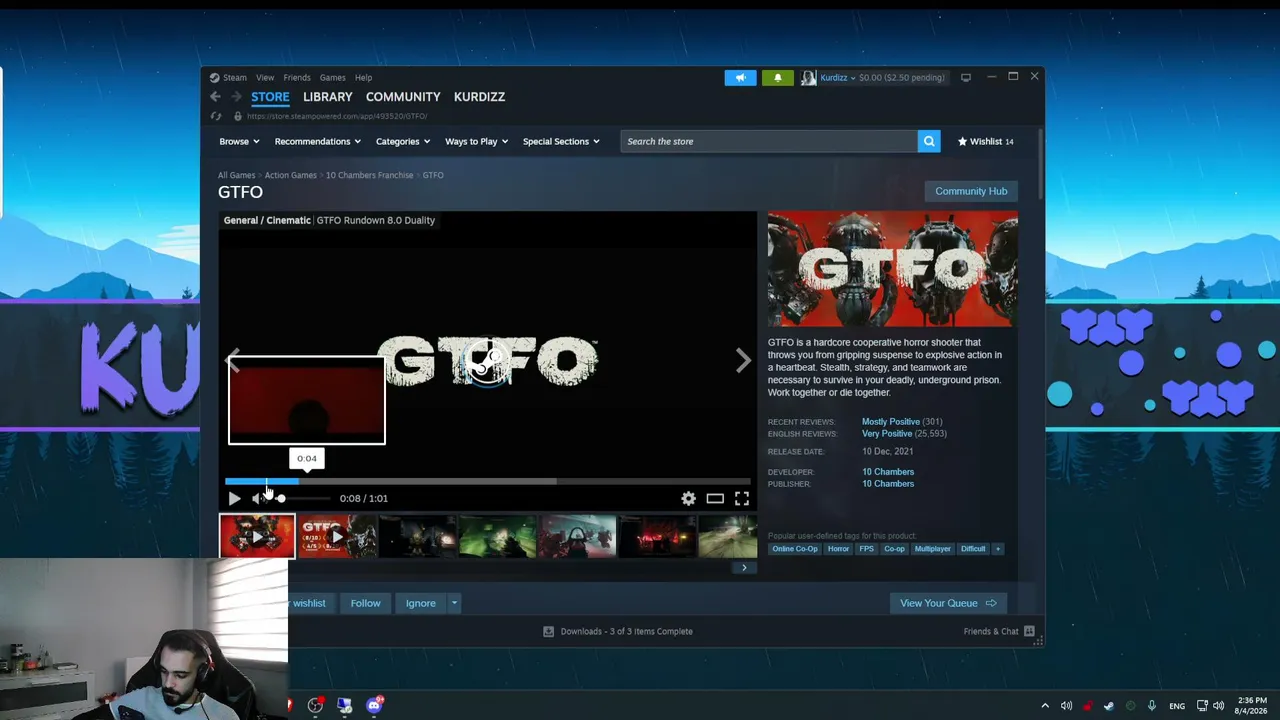Click the Steam icon in system tray

tap(1109, 706)
